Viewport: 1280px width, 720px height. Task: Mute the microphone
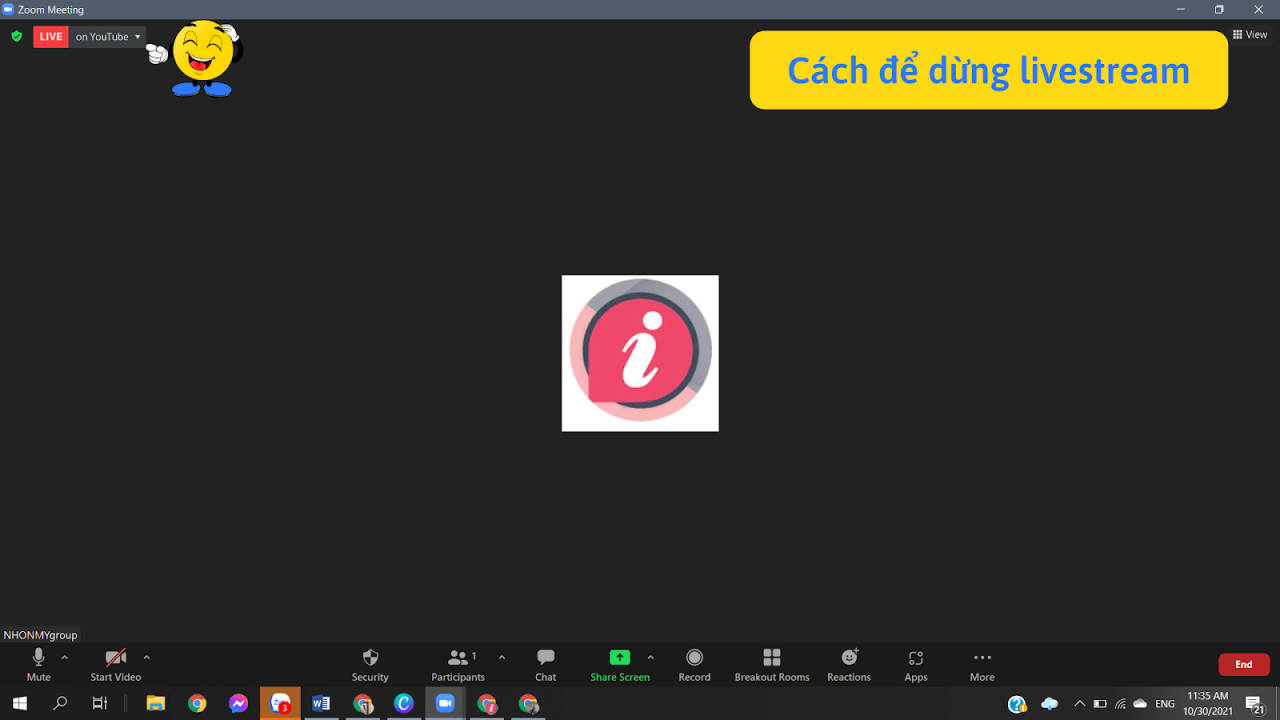click(37, 663)
